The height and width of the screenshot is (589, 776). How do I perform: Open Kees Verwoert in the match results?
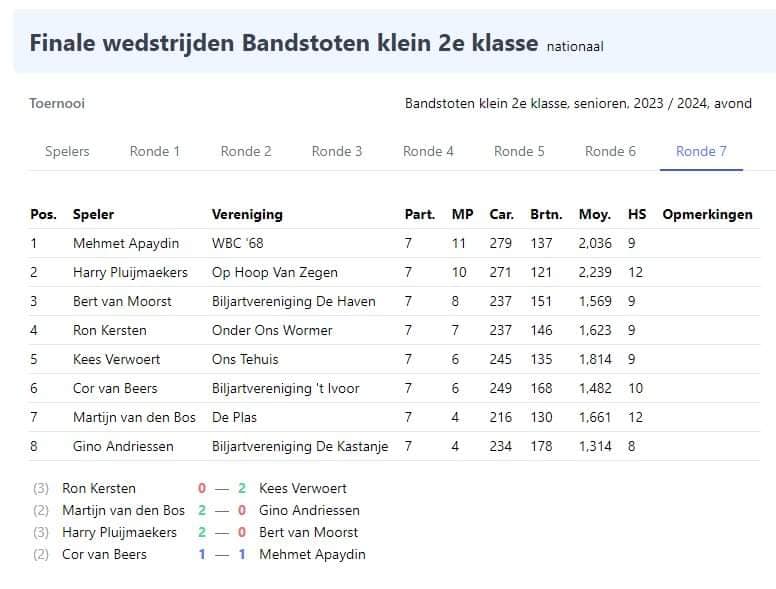(302, 489)
